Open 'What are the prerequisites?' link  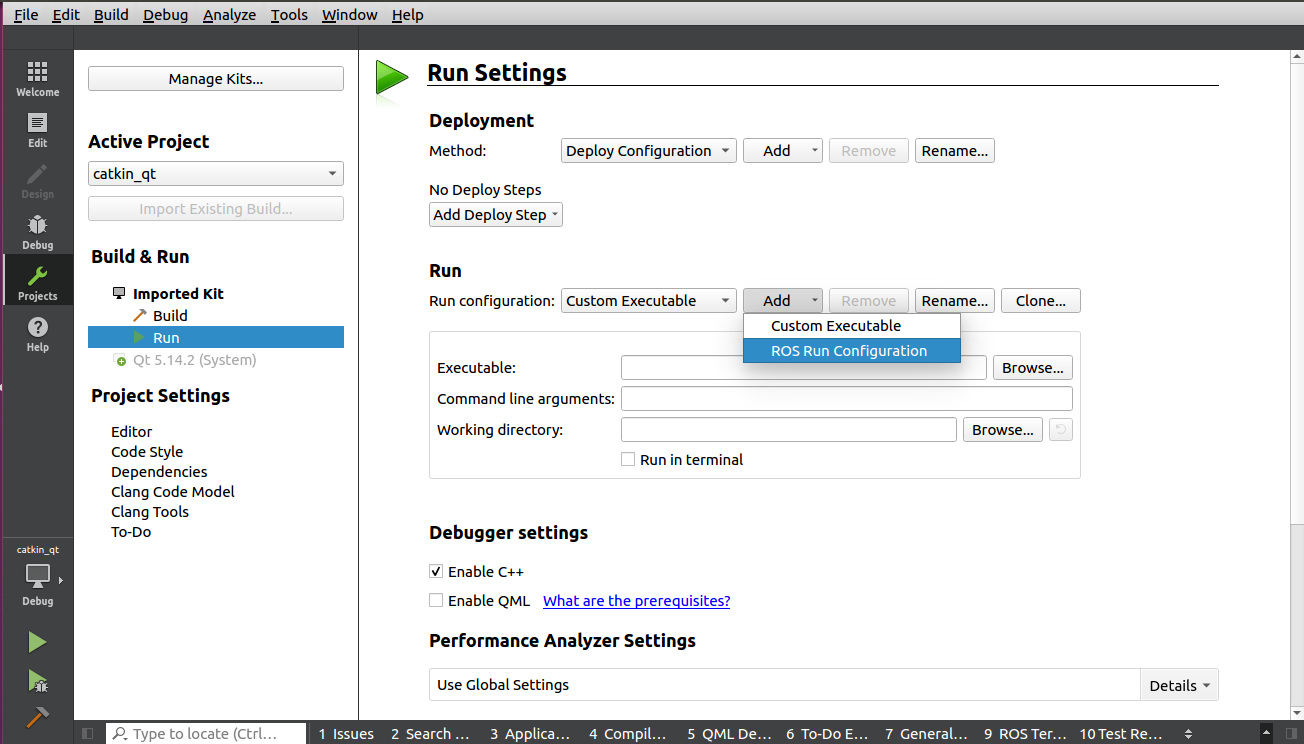pos(636,601)
